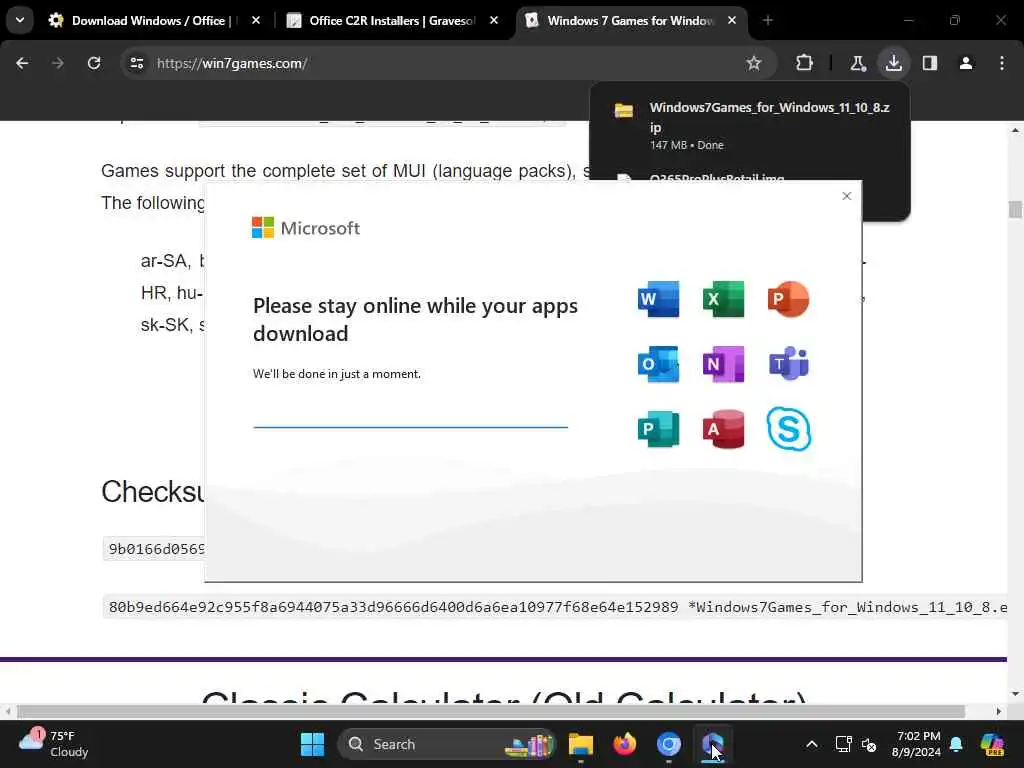Click the horizontal scrollbar right arrow
This screenshot has height=768, width=1024.
[999, 711]
